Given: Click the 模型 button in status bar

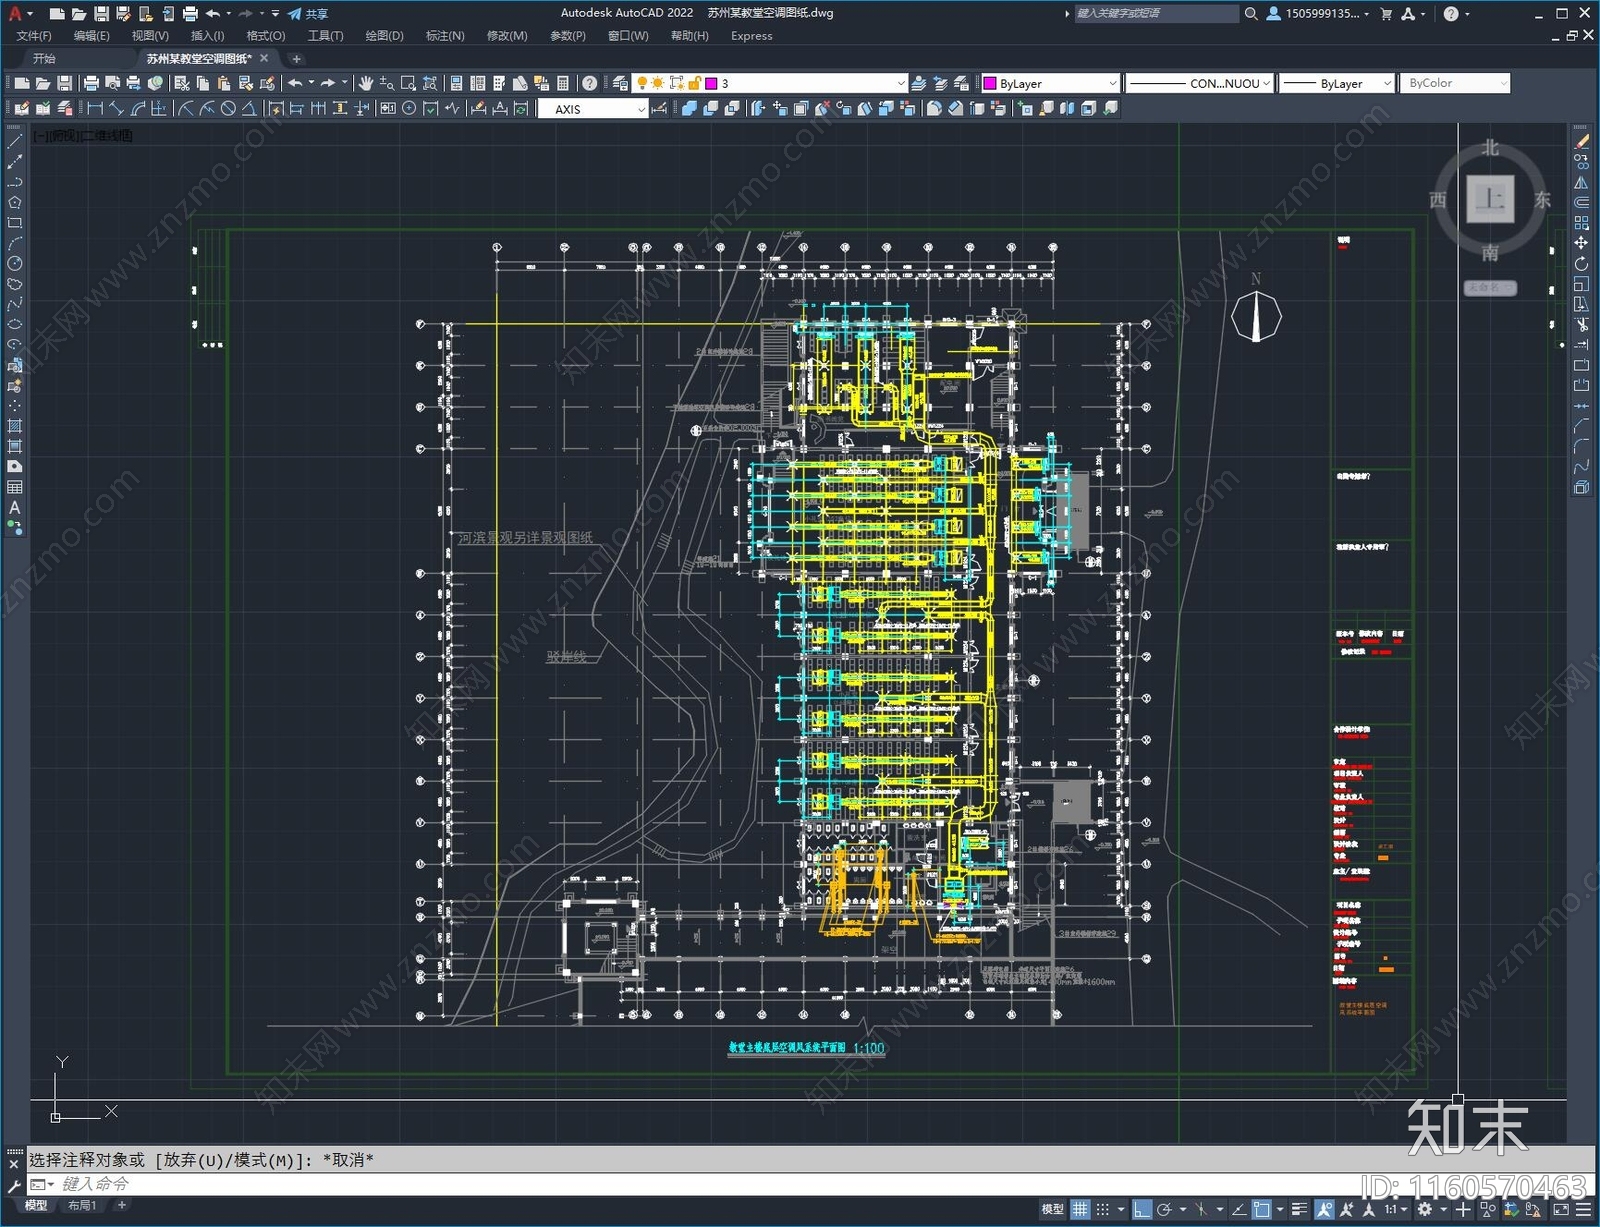Looking at the screenshot, I should 1052,1210.
